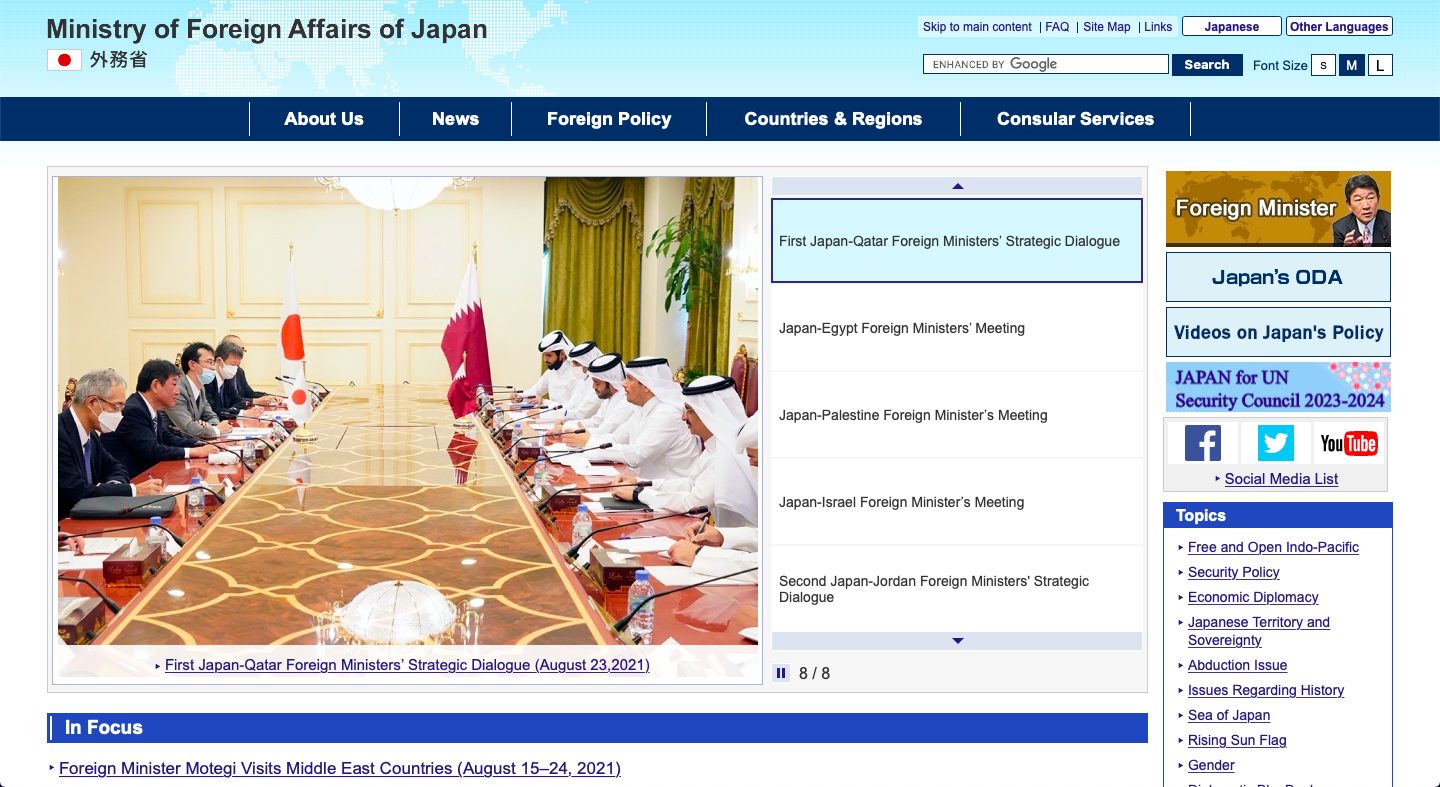Pause the news slideshow
1440x787 pixels.
pos(781,673)
